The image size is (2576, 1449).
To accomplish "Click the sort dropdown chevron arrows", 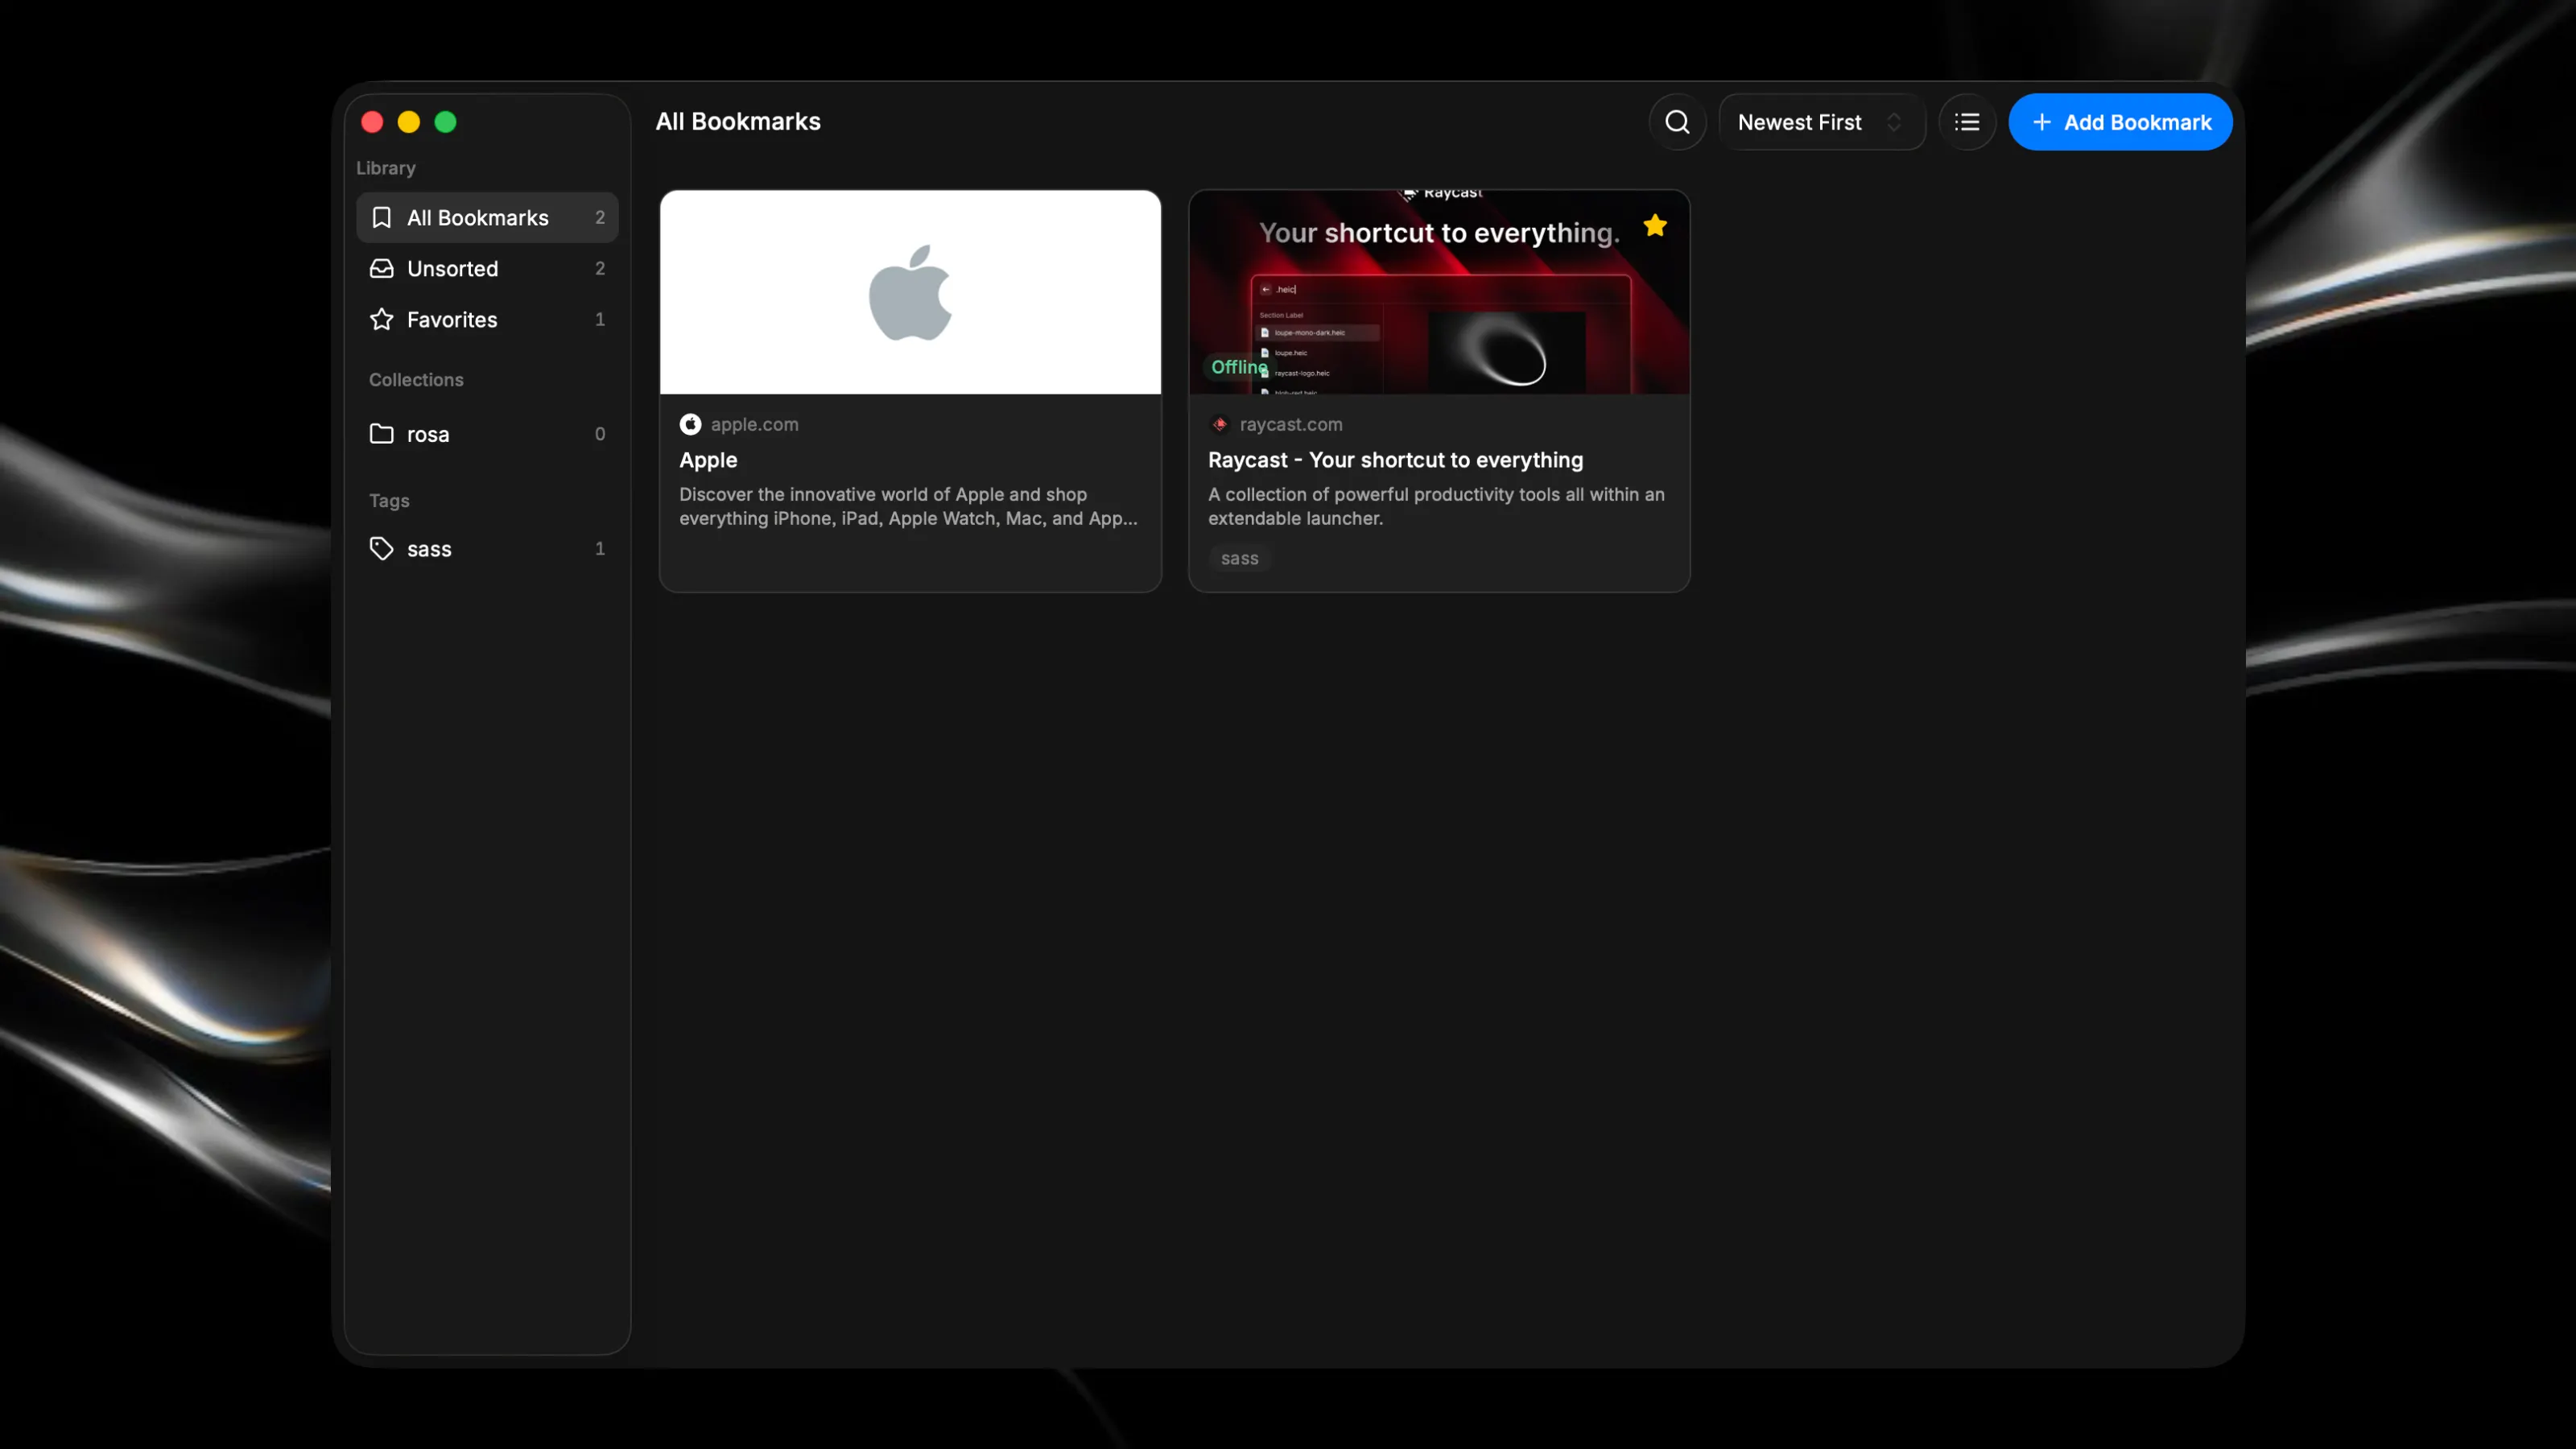I will tap(1894, 122).
